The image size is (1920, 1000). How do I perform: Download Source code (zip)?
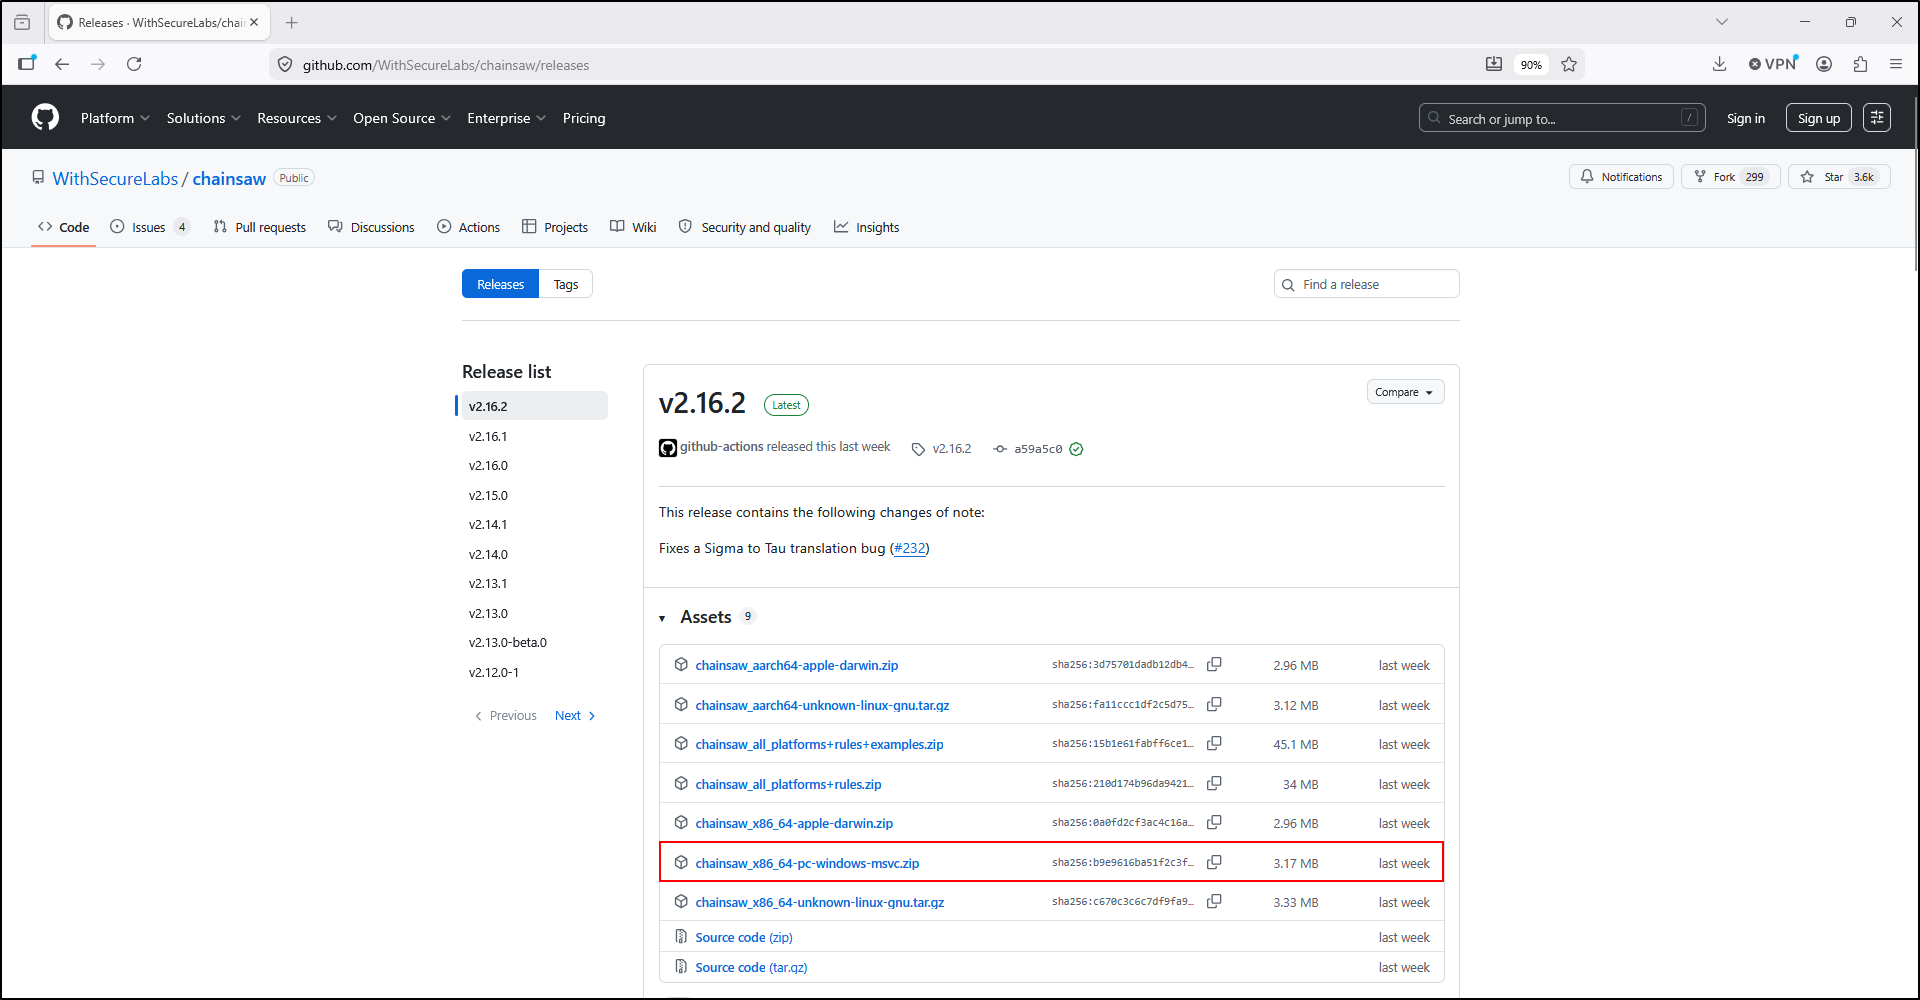[x=744, y=937]
